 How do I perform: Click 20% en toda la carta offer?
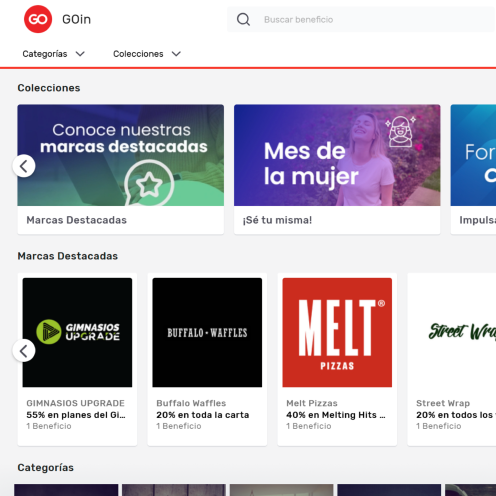click(203, 415)
